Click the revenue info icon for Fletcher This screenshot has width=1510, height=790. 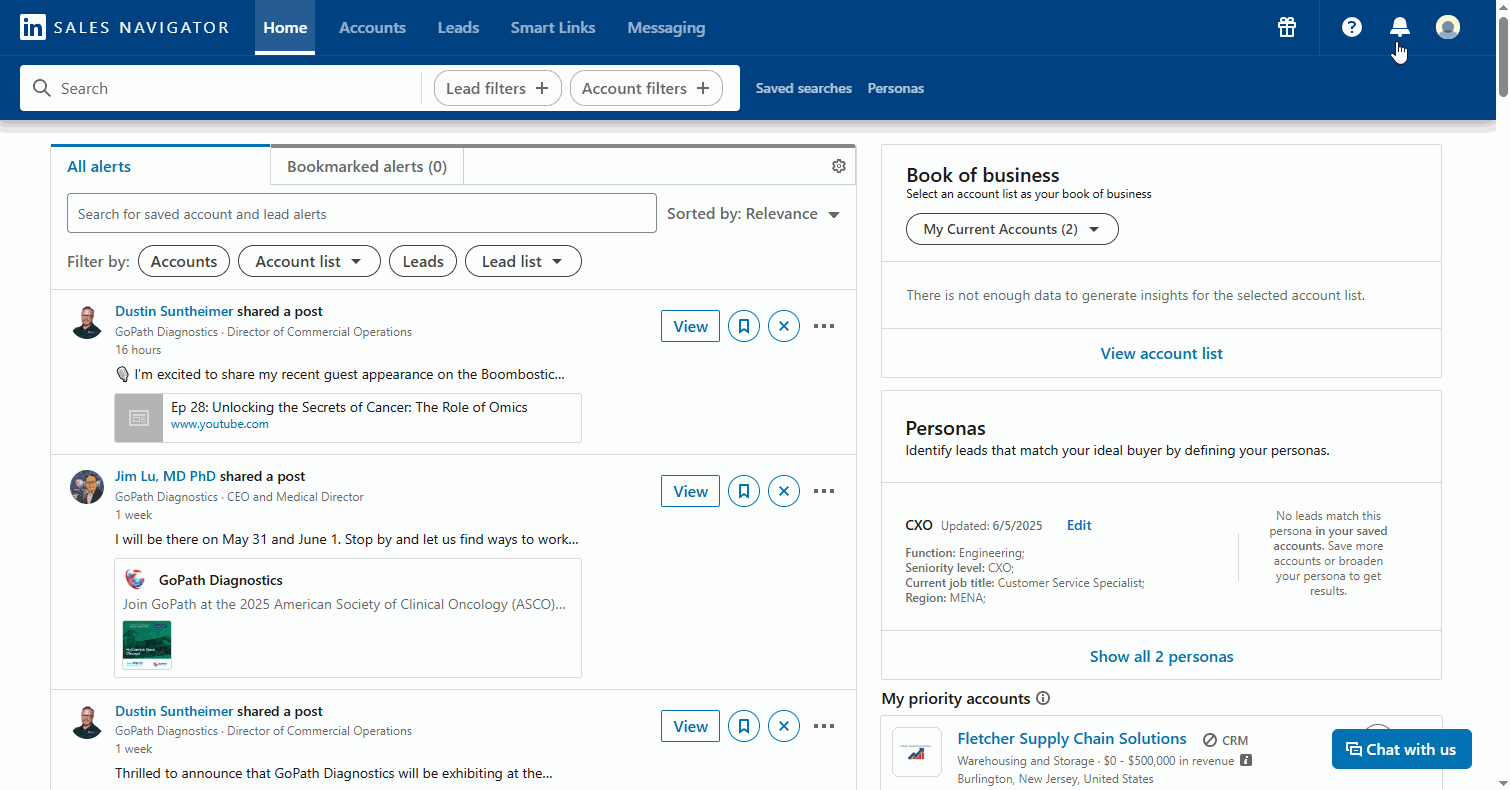click(x=1246, y=760)
